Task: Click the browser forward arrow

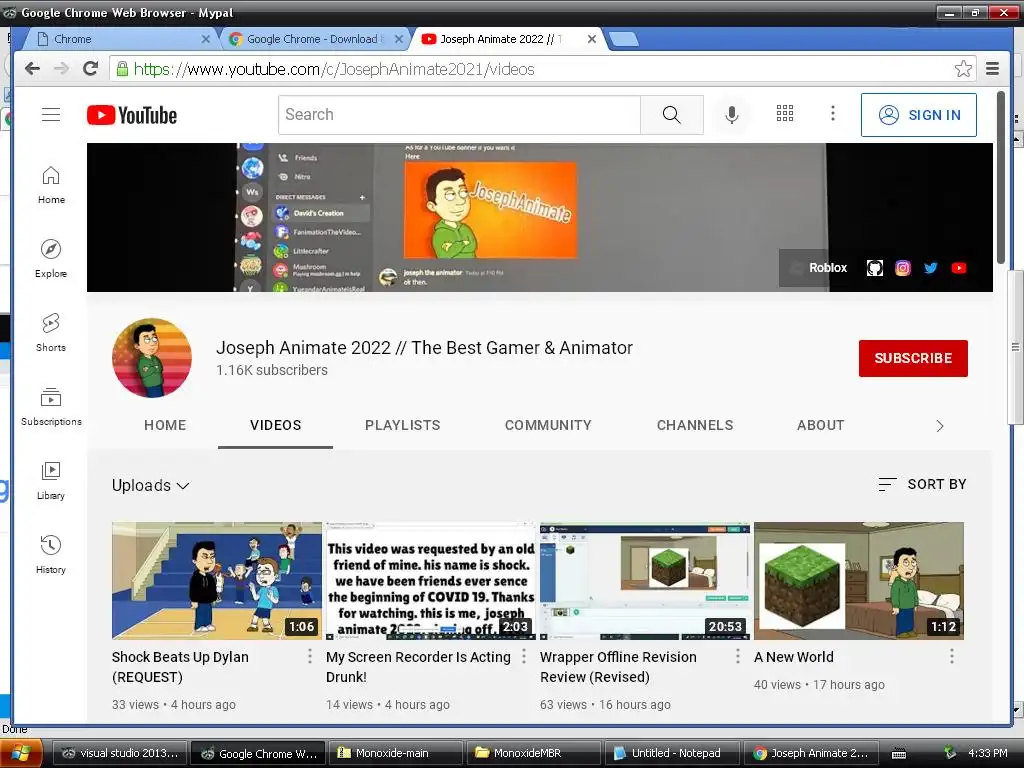Action: 61,69
